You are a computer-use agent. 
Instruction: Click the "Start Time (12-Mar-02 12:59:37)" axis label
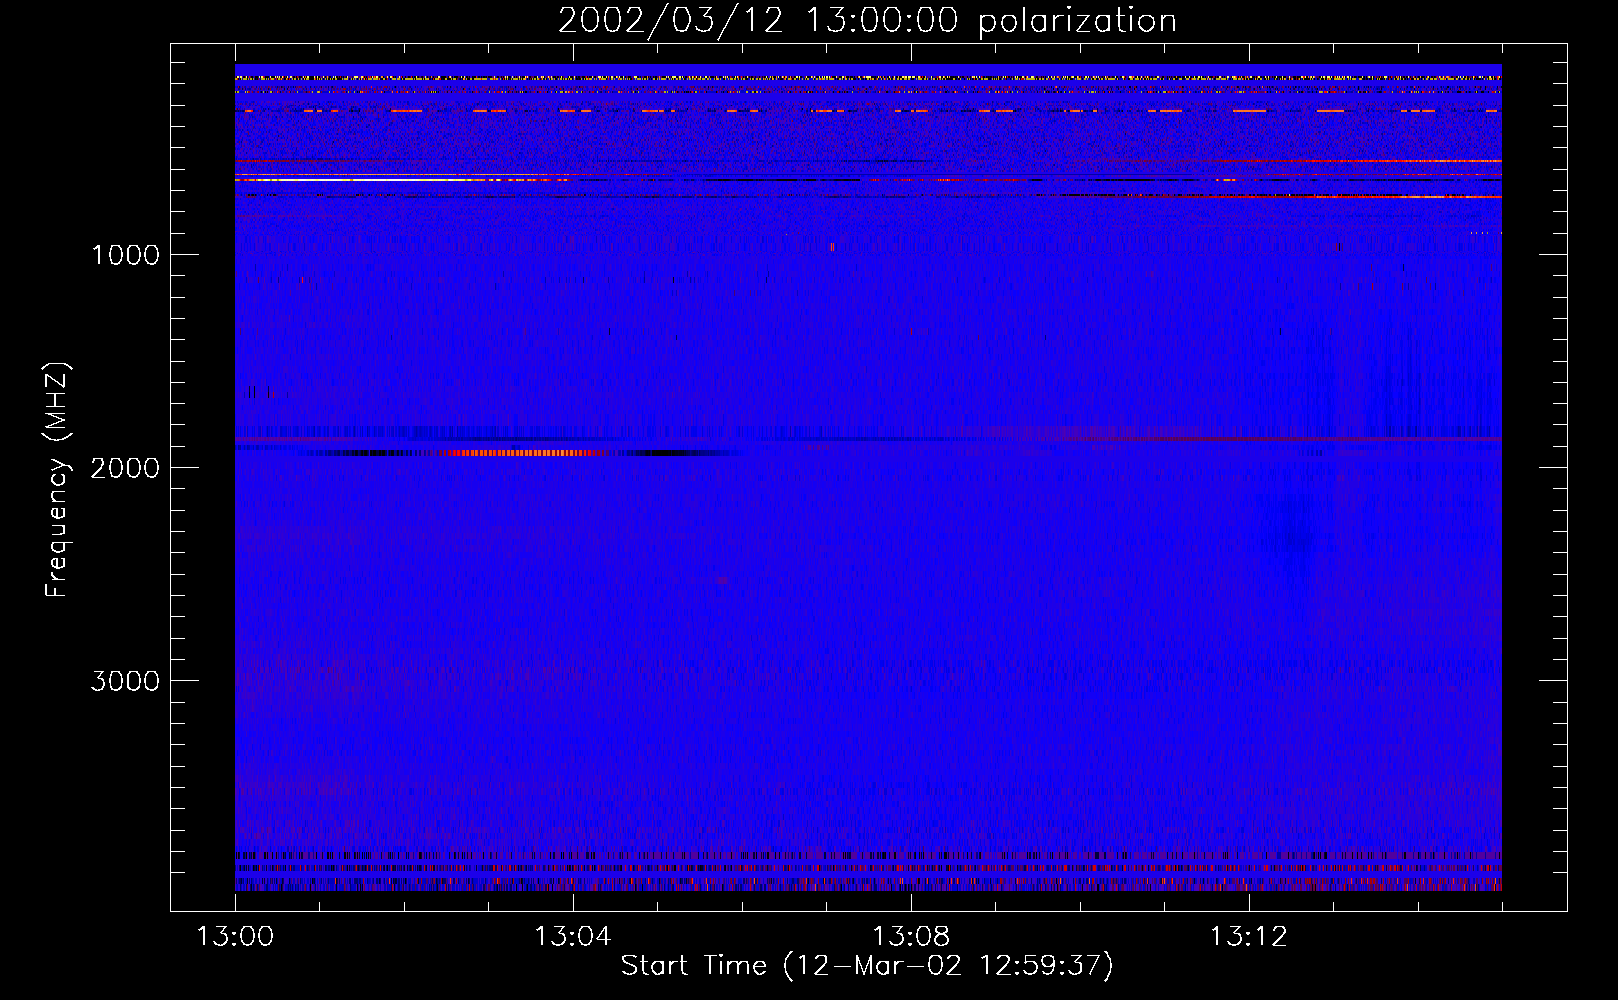coord(867,966)
